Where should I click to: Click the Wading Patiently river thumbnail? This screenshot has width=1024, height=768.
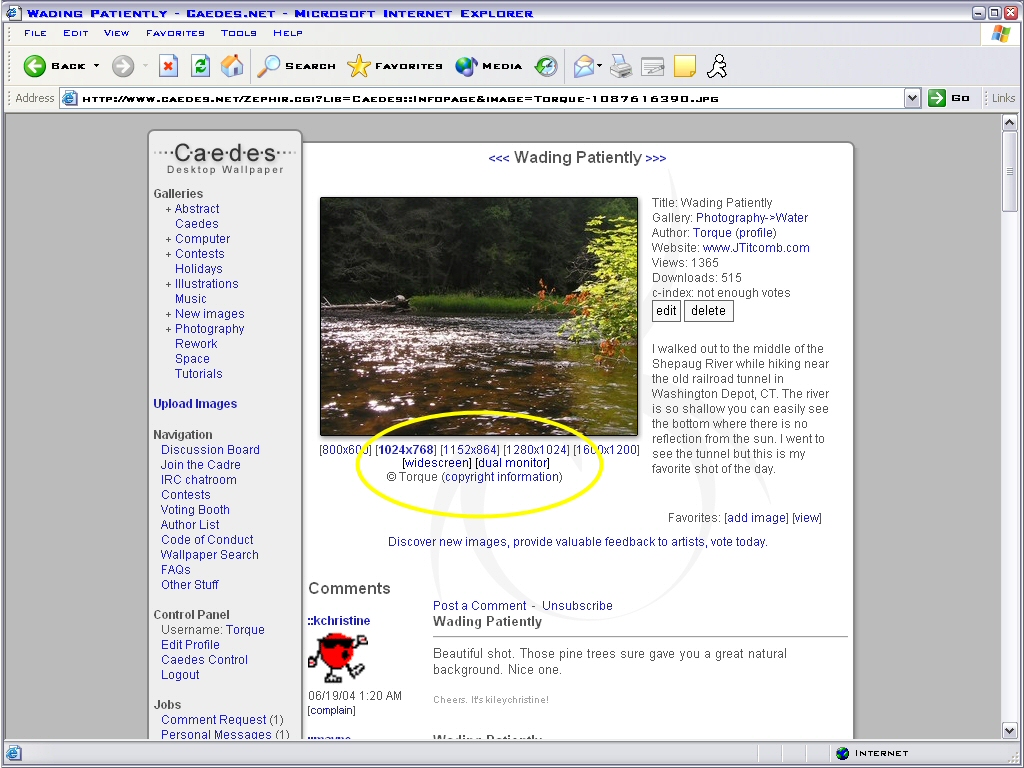pos(478,316)
